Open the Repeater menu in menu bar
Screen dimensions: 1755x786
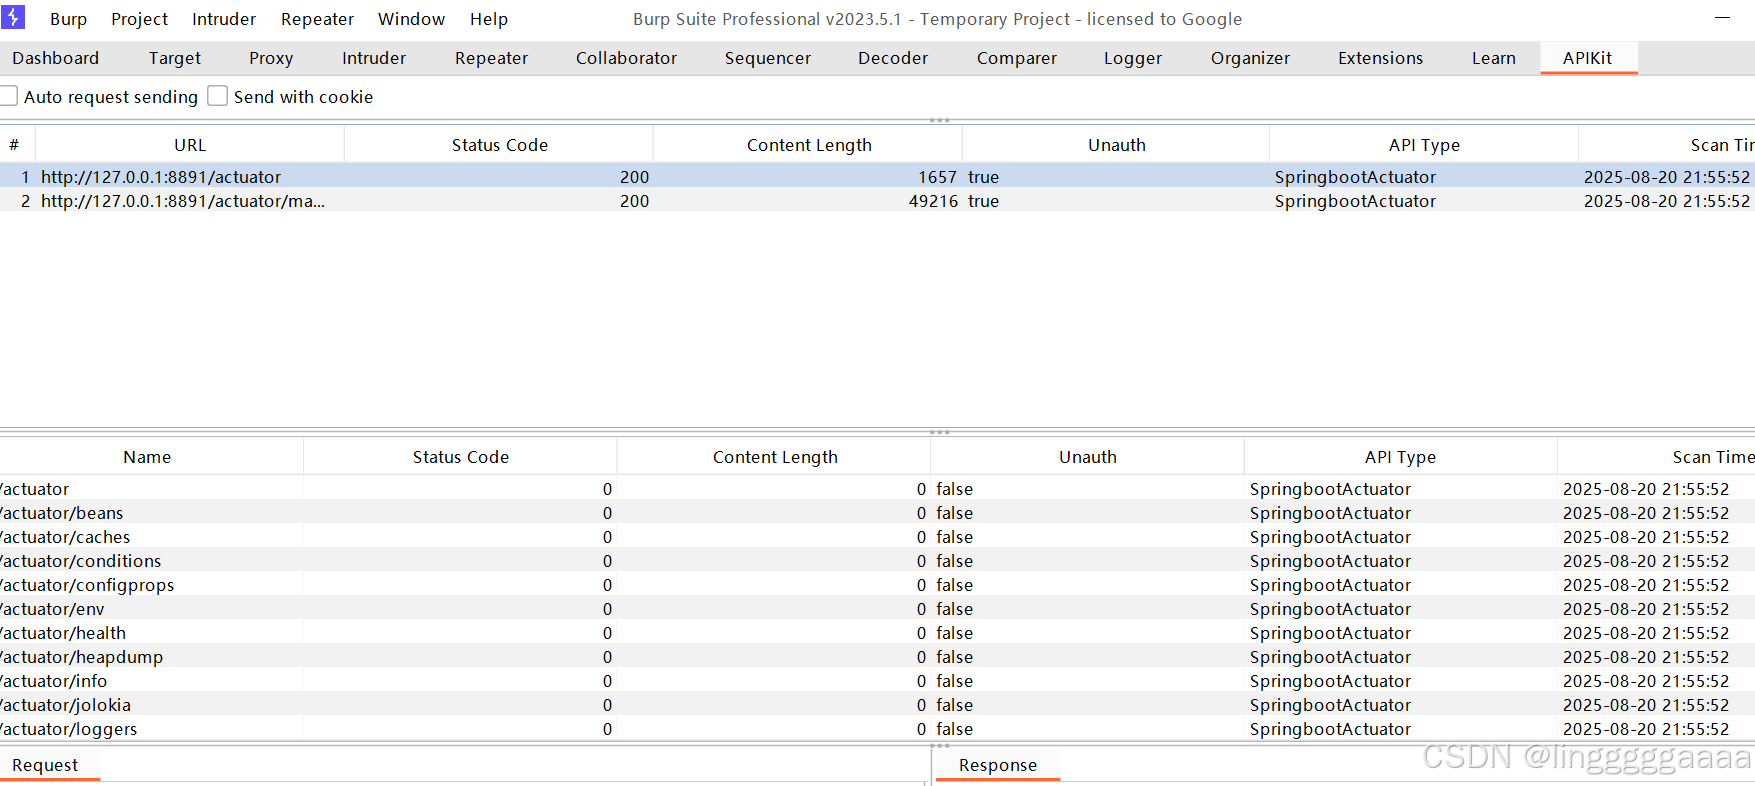(x=317, y=19)
